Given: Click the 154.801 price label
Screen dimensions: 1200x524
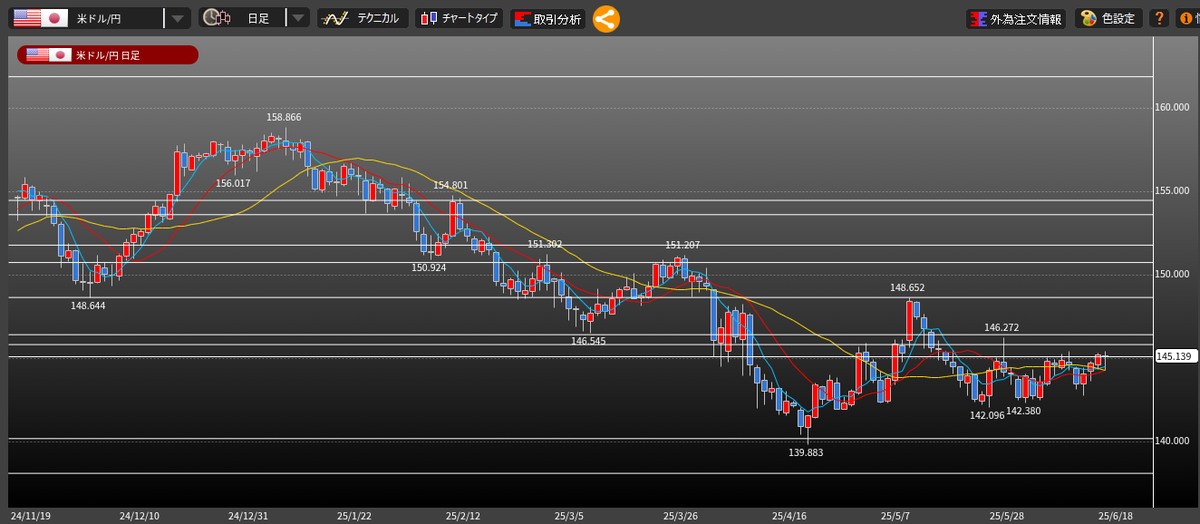Looking at the screenshot, I should pos(450,185).
